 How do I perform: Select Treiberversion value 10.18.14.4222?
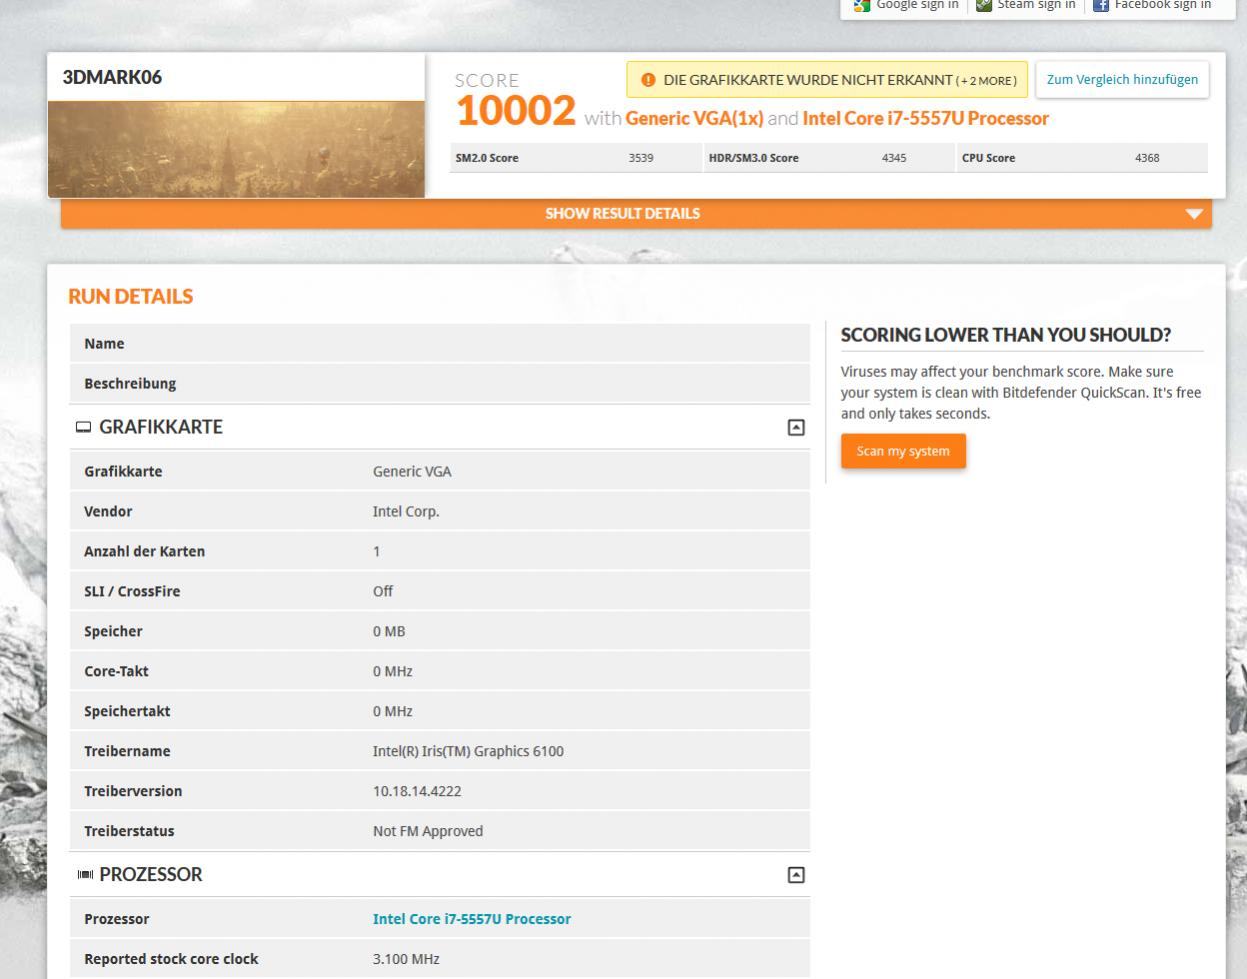pyautogui.click(x=417, y=791)
